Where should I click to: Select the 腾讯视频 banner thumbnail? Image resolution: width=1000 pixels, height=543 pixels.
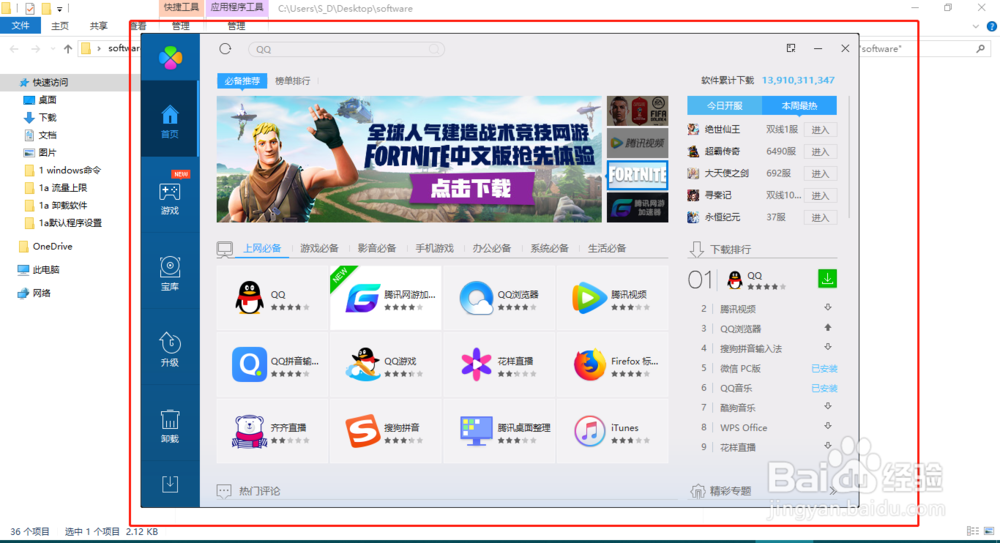tap(637, 143)
